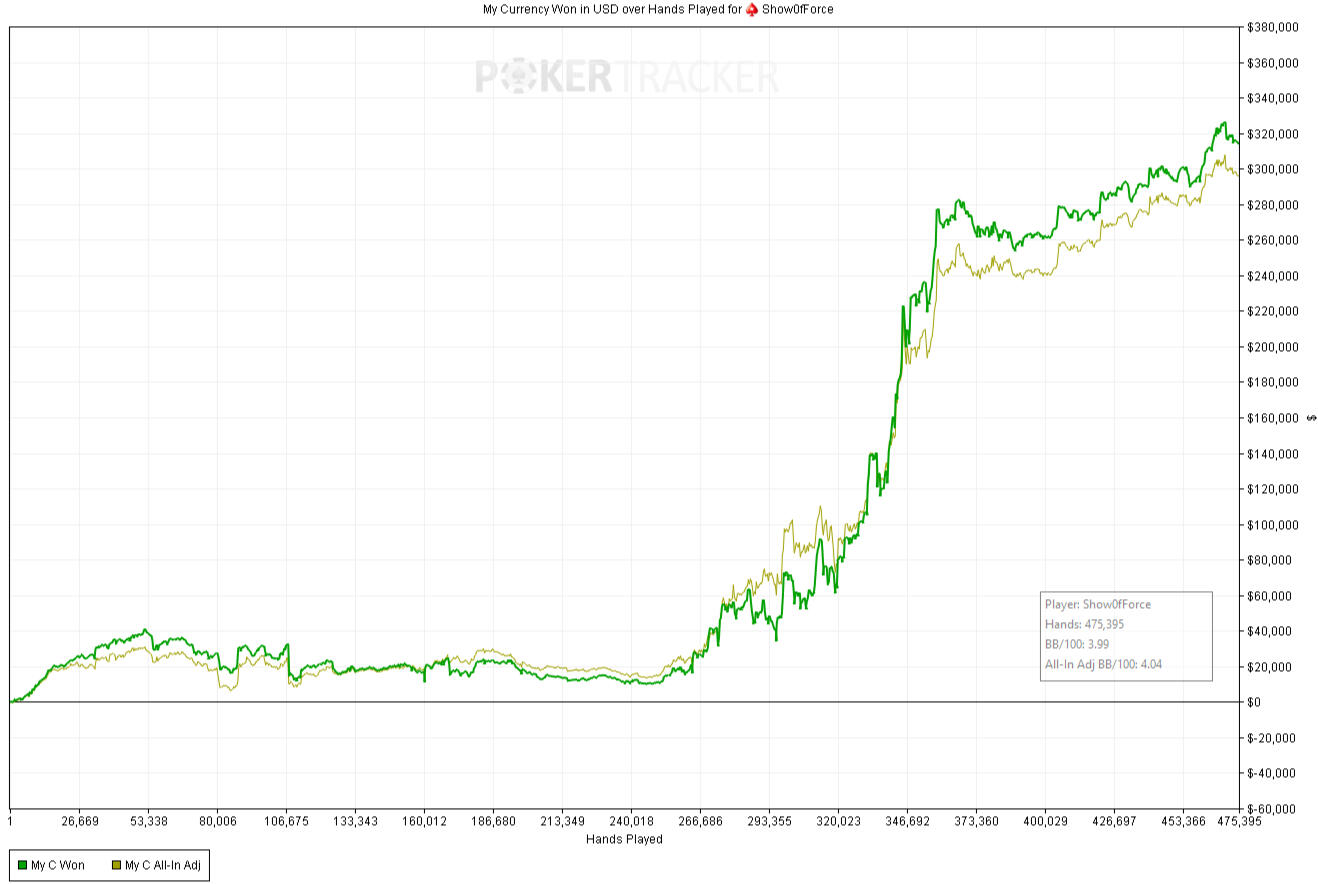Open the Player: Show0fForce entry in the info box

click(1096, 604)
